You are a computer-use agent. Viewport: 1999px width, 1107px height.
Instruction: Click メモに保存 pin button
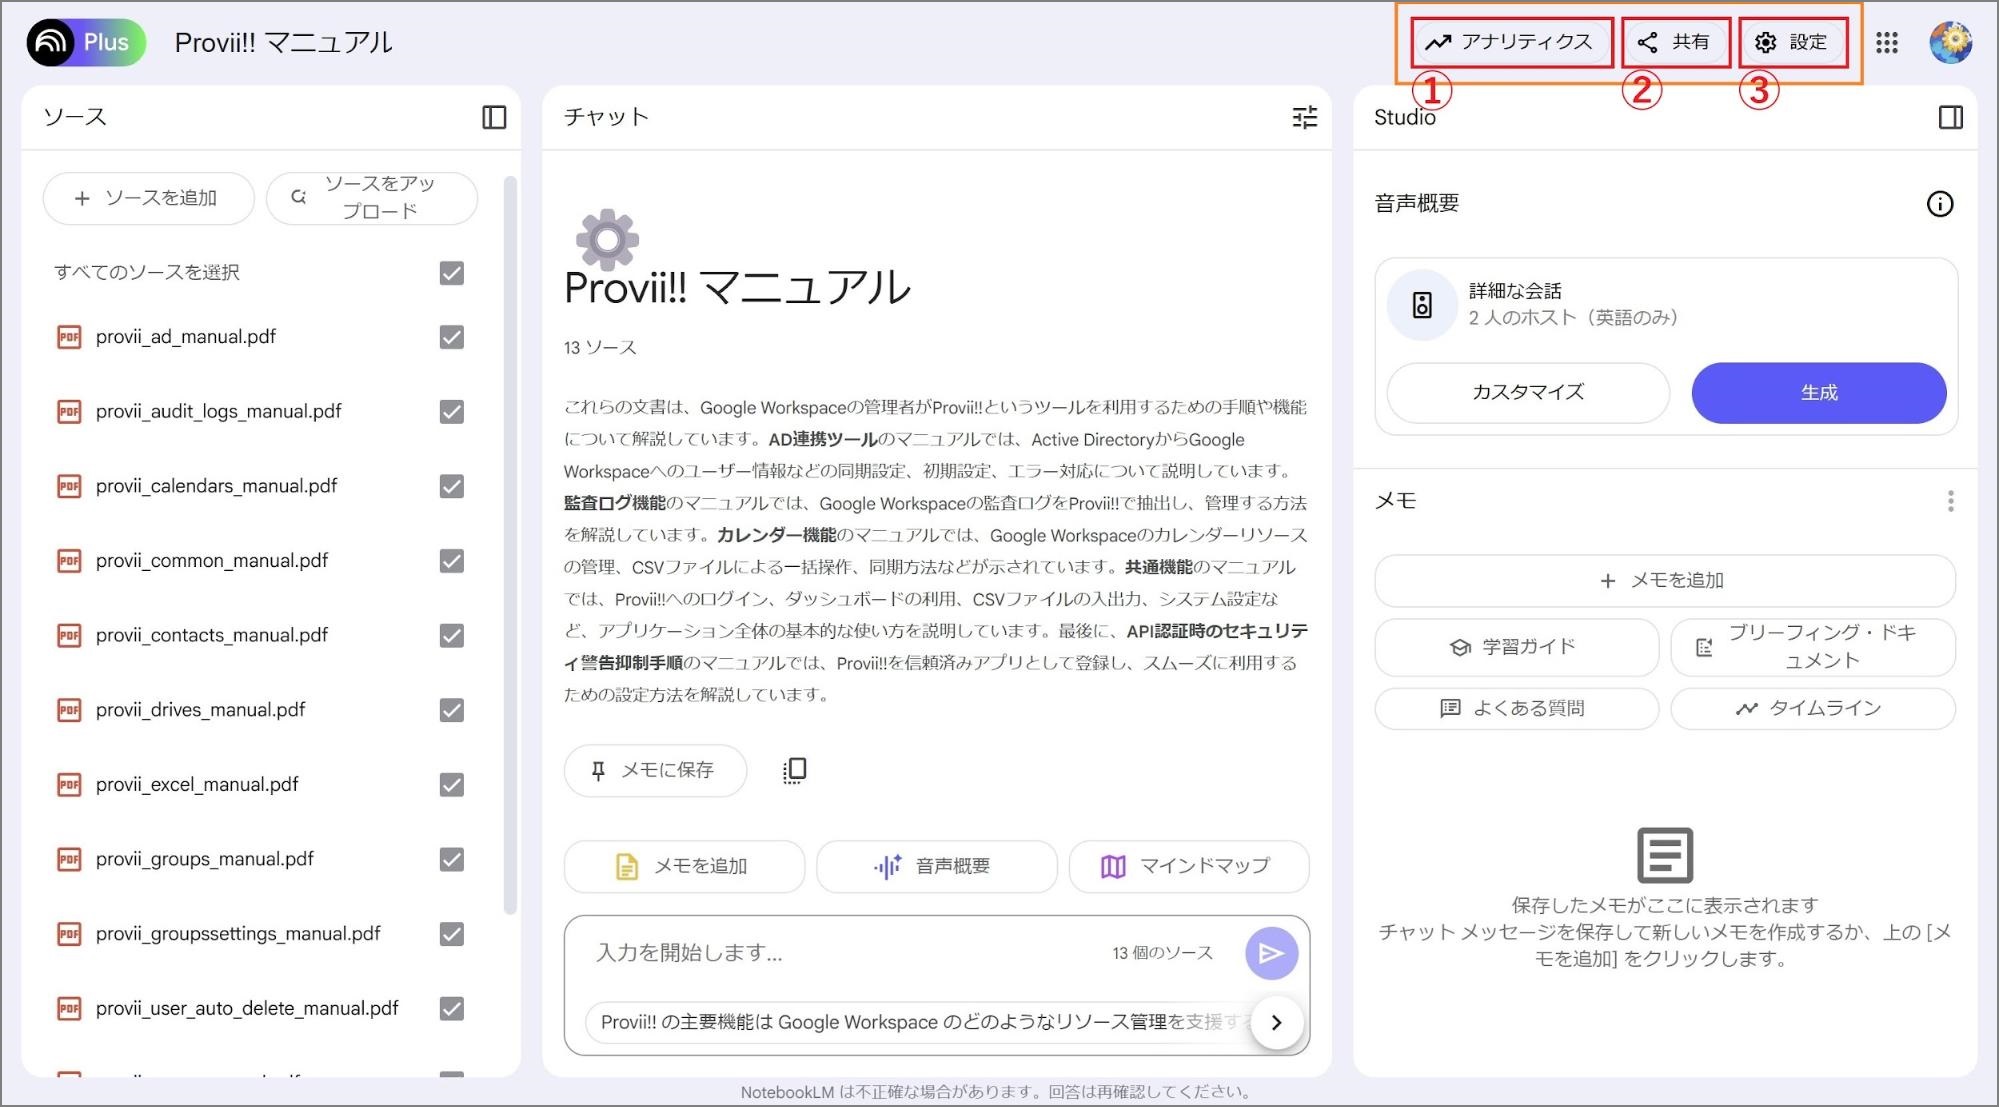pos(655,770)
